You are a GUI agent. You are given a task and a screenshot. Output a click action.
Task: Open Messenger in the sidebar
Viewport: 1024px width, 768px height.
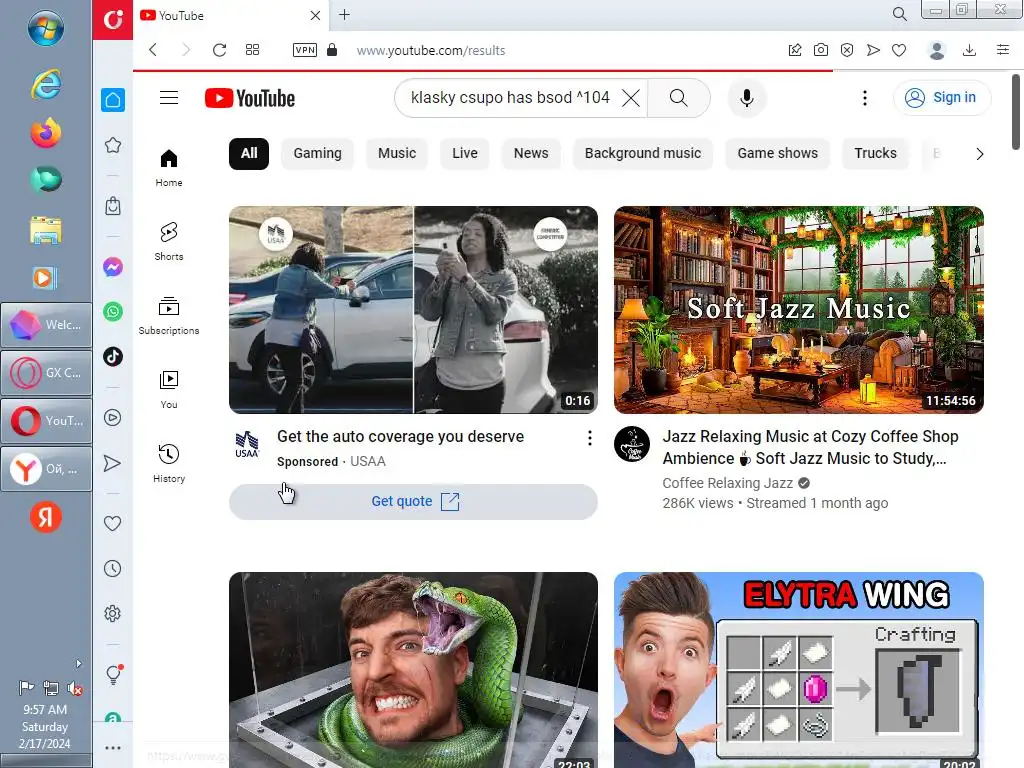pyautogui.click(x=113, y=267)
